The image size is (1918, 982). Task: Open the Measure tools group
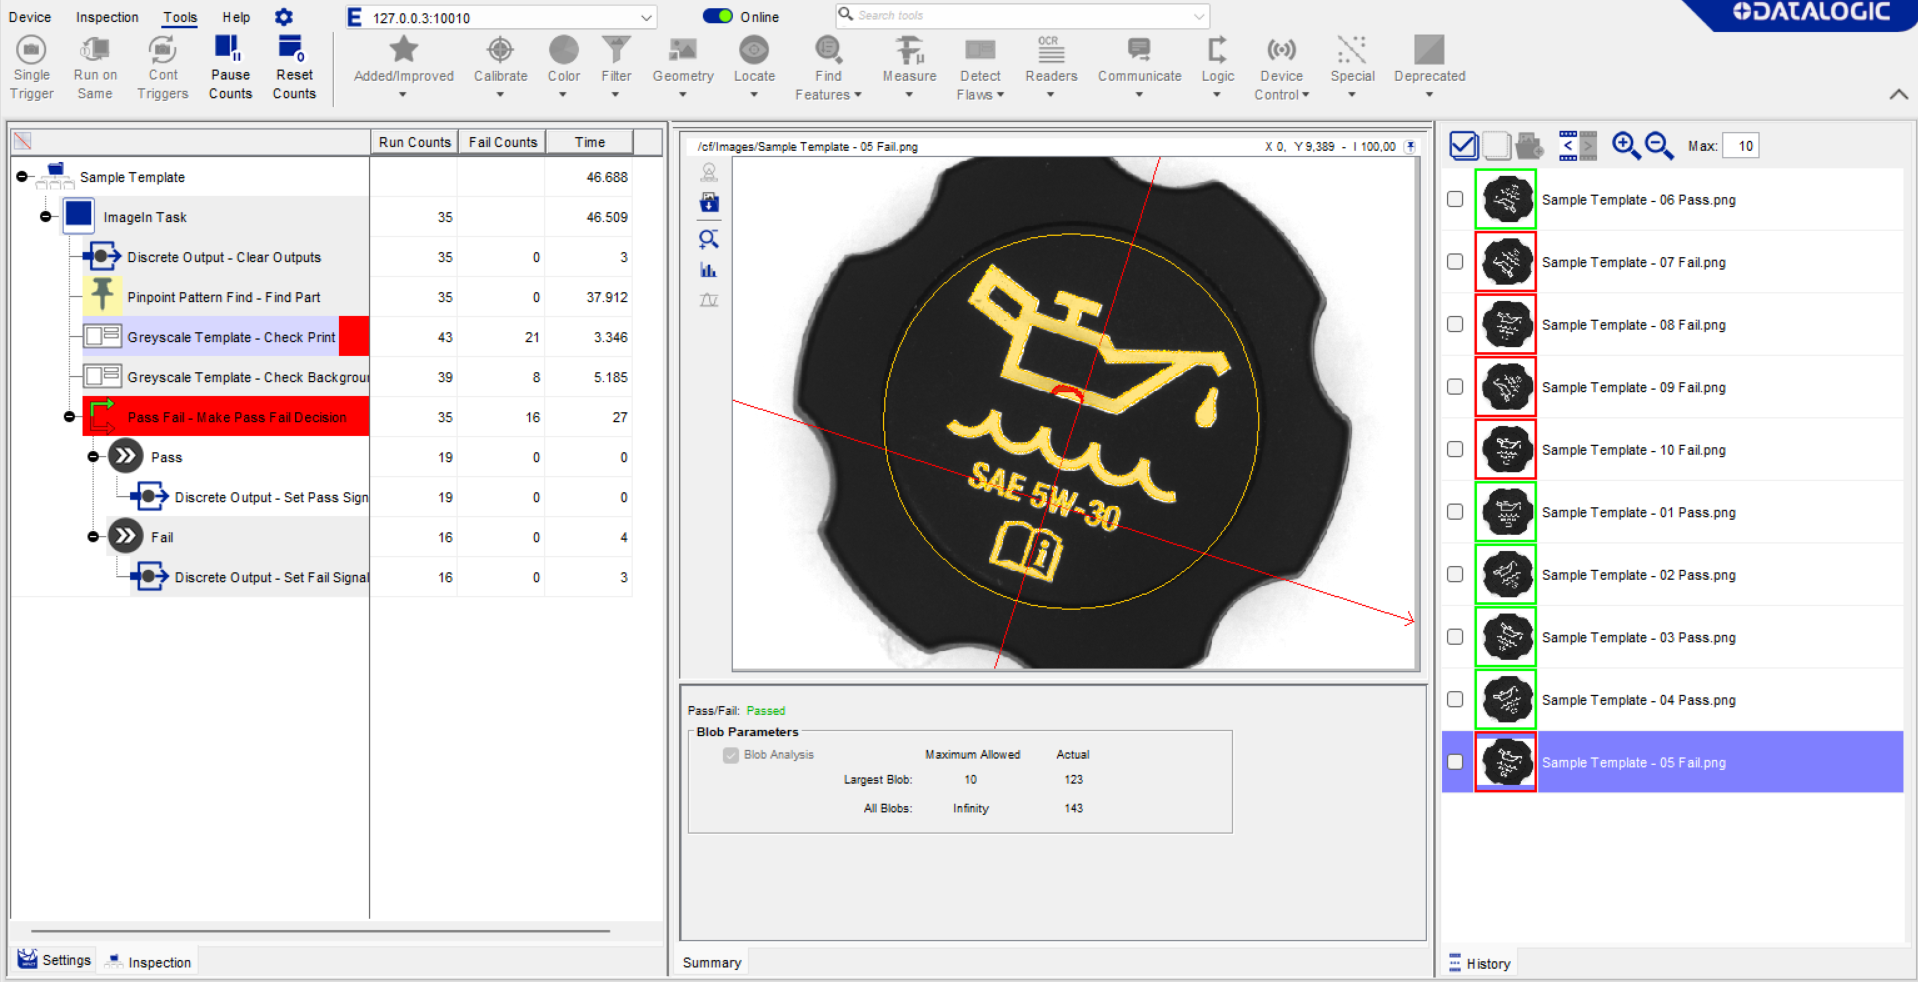coord(909,60)
